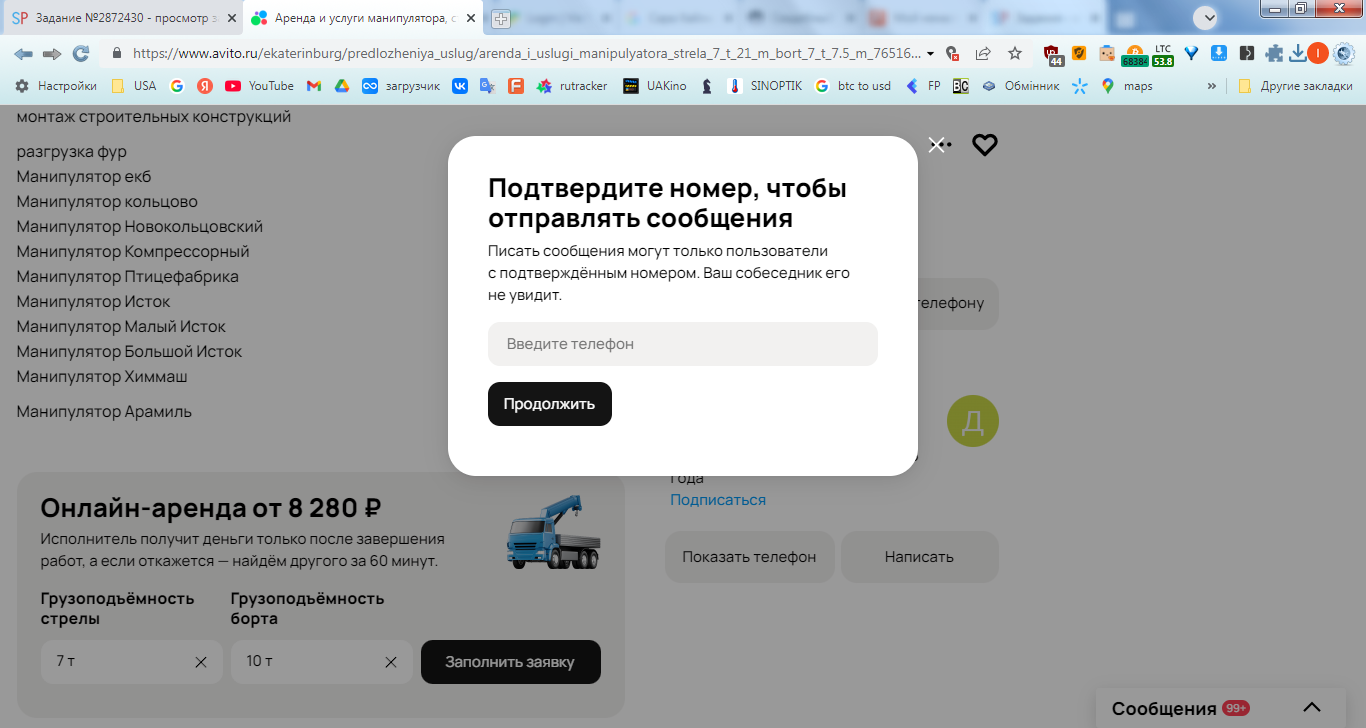The image size is (1366, 728).
Task: Open a new browser tab
Action: pyautogui.click(x=501, y=18)
